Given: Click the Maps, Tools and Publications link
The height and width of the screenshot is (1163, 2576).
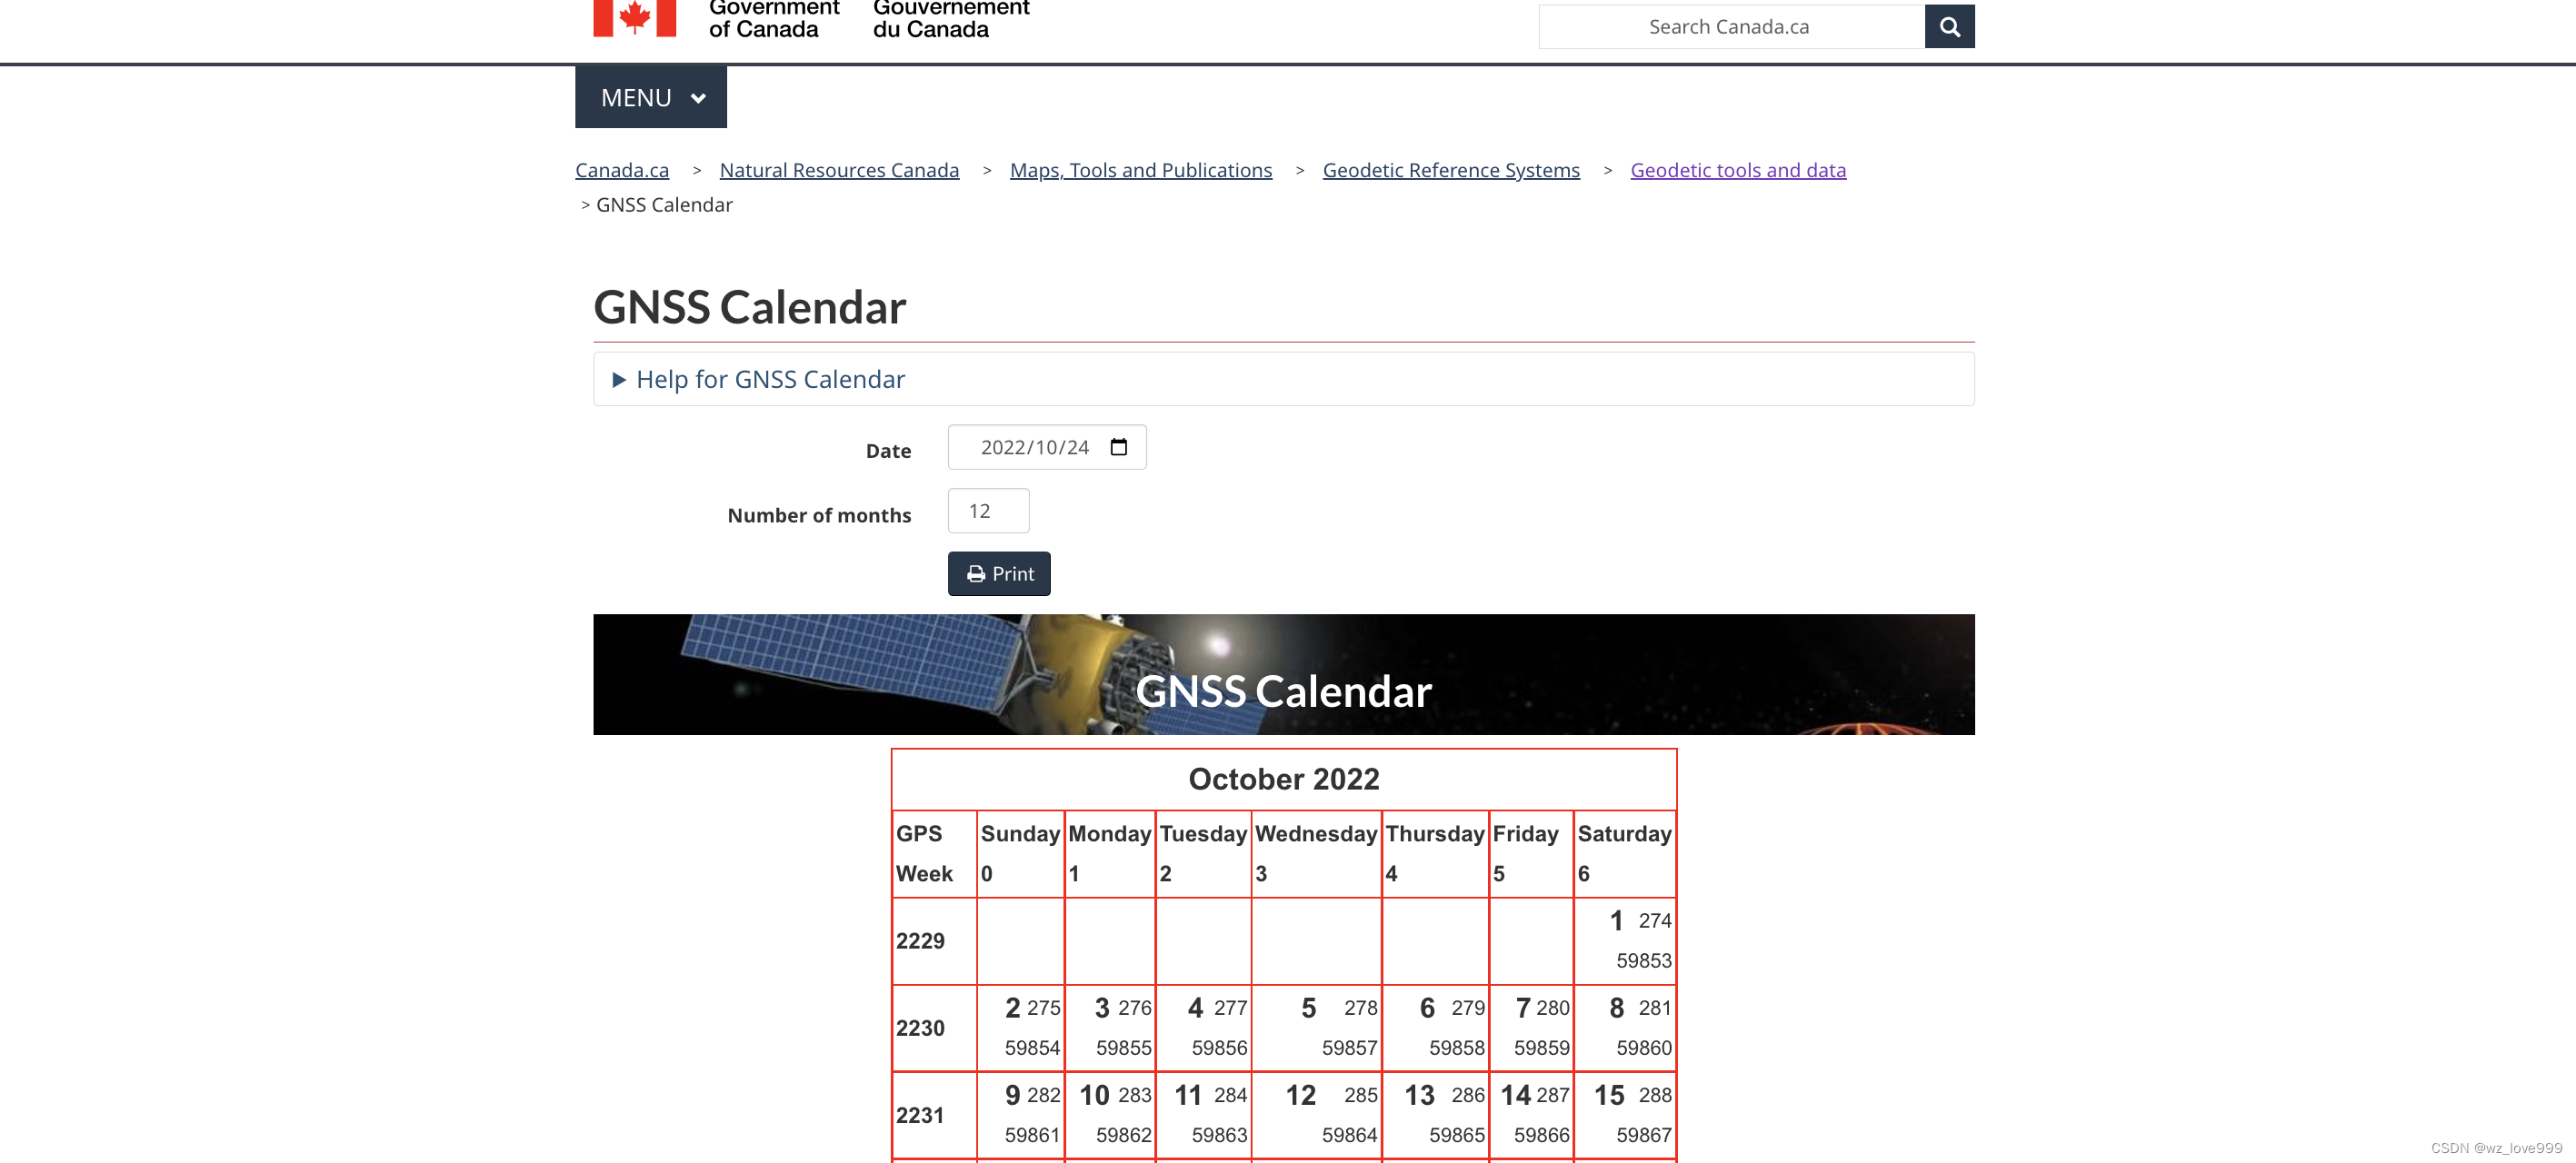Looking at the screenshot, I should (1140, 169).
